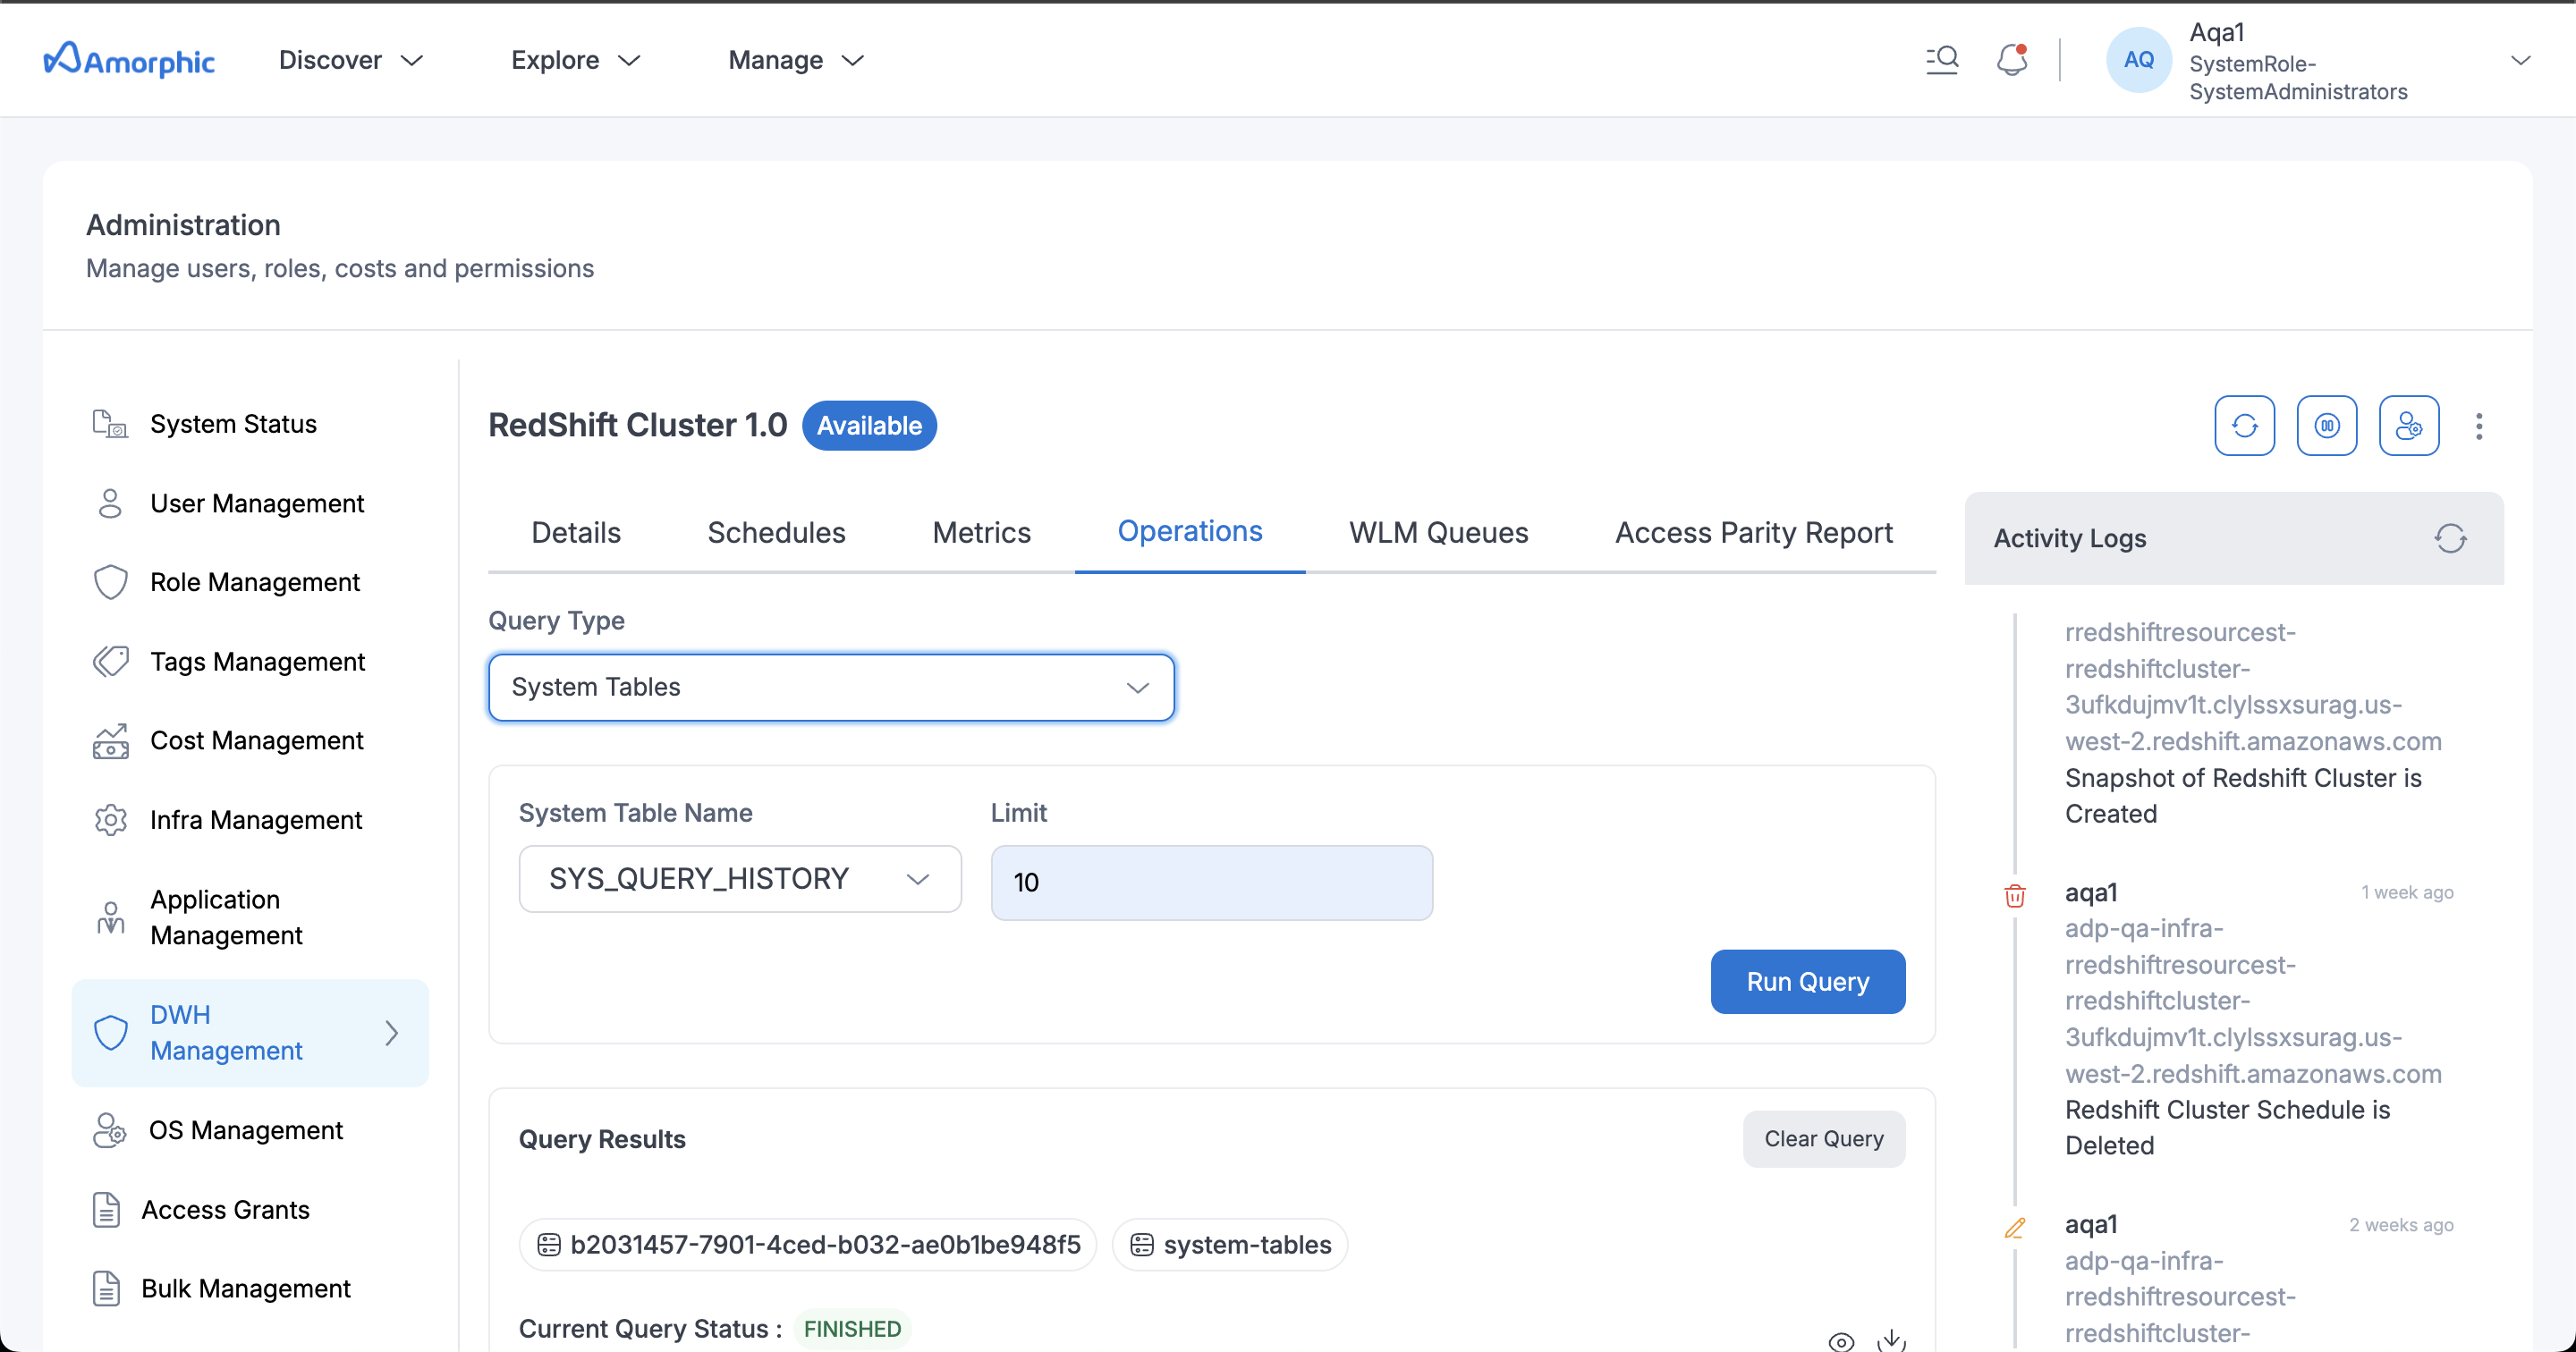Click the User Management person icon
This screenshot has height=1352, width=2576.
[110, 503]
